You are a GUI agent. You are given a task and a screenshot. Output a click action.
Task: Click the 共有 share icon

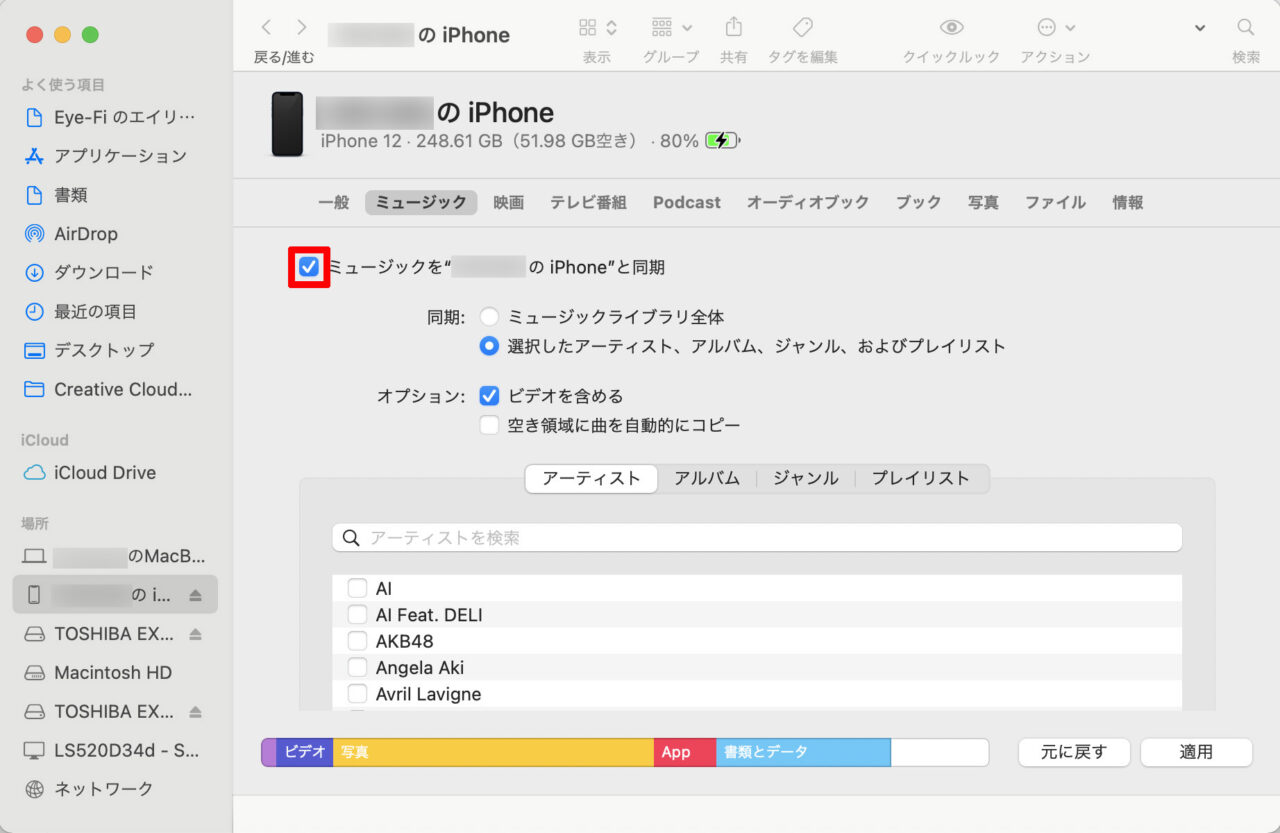733,27
